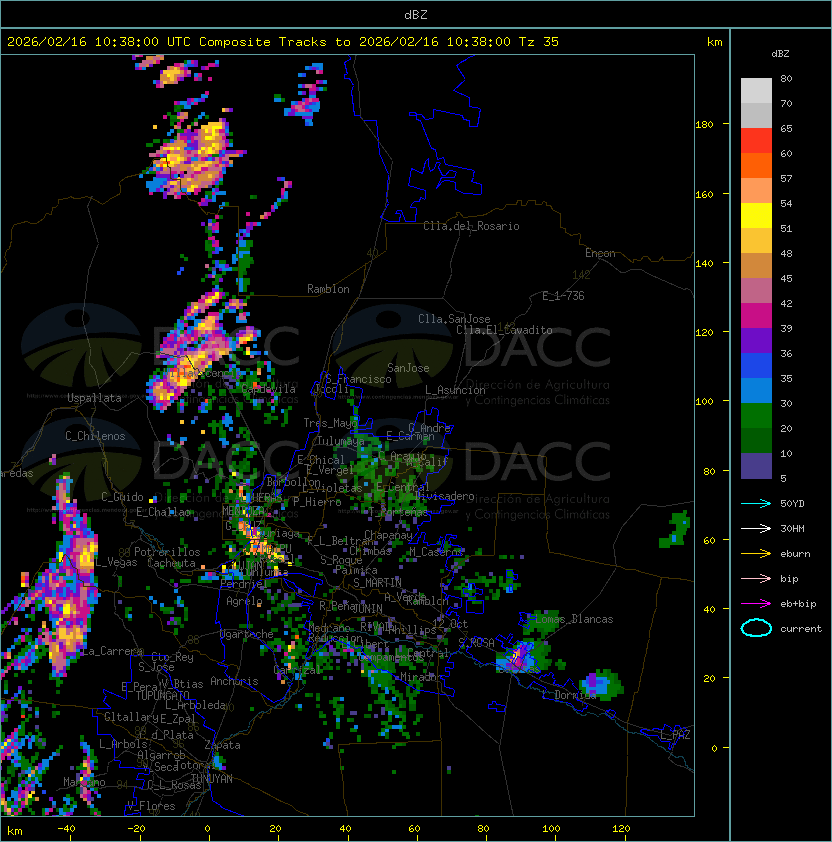The image size is (832, 842).
Task: Click the 'Clla.SanJose' place label
Action: [x=454, y=319]
